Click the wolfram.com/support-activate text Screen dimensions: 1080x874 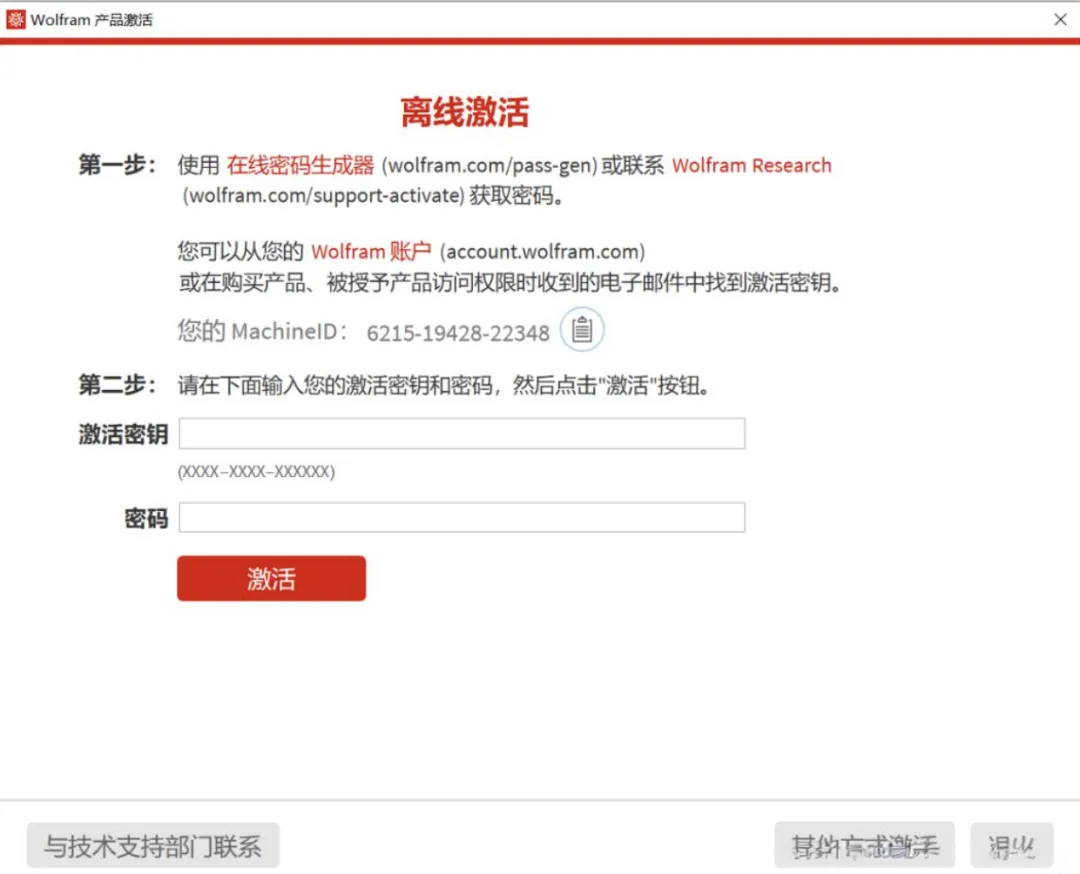tap(324, 196)
